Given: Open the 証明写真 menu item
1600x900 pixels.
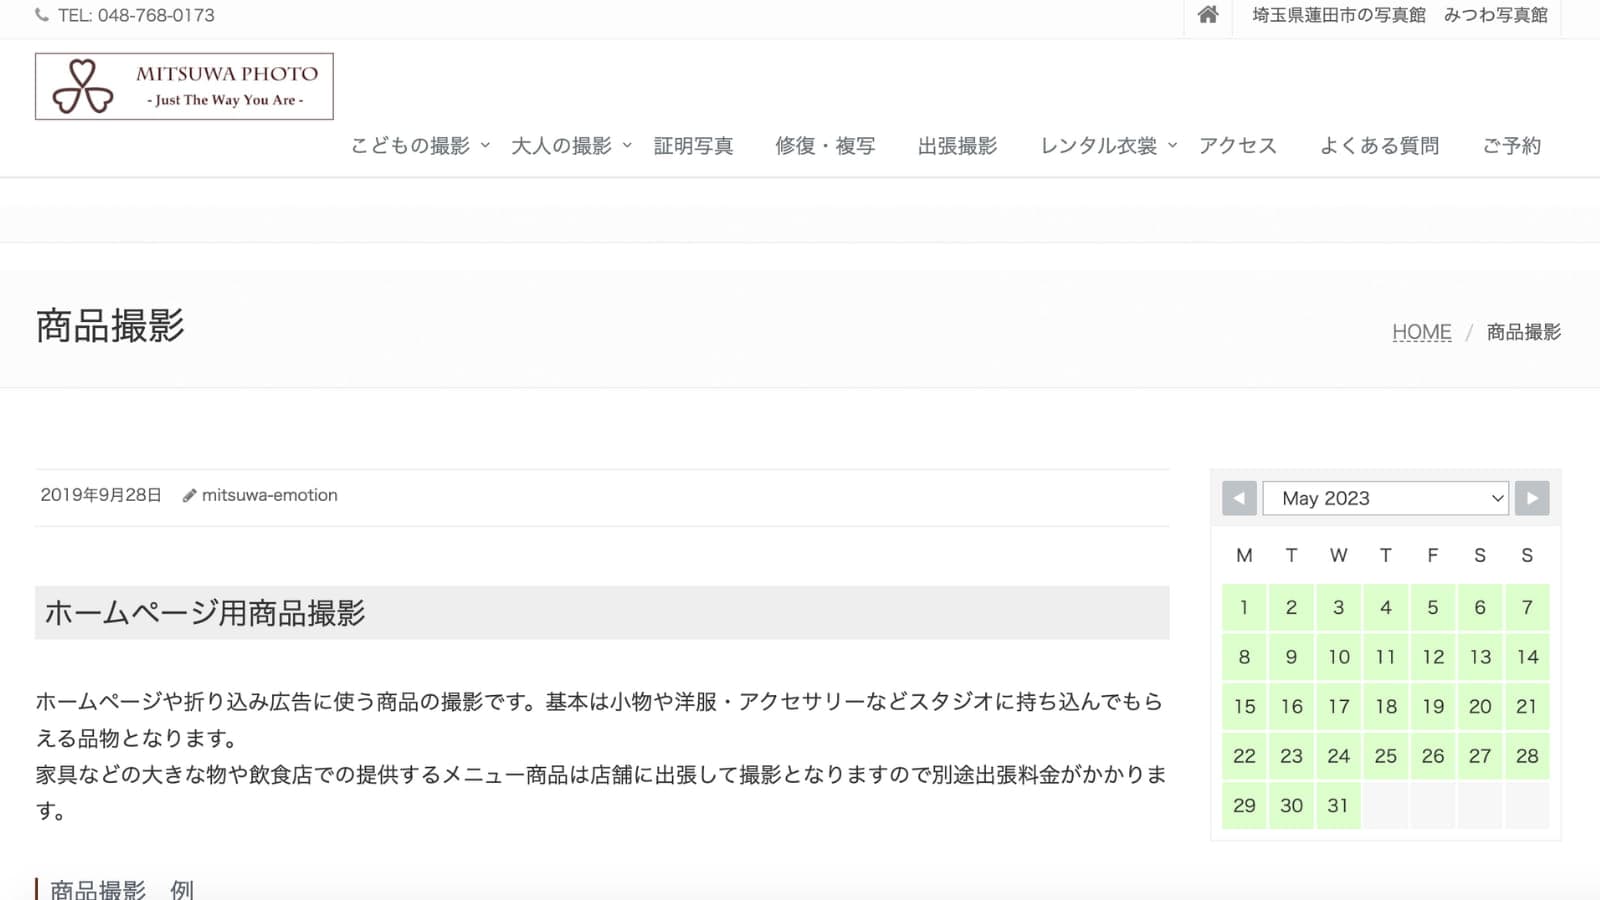Looking at the screenshot, I should (693, 146).
